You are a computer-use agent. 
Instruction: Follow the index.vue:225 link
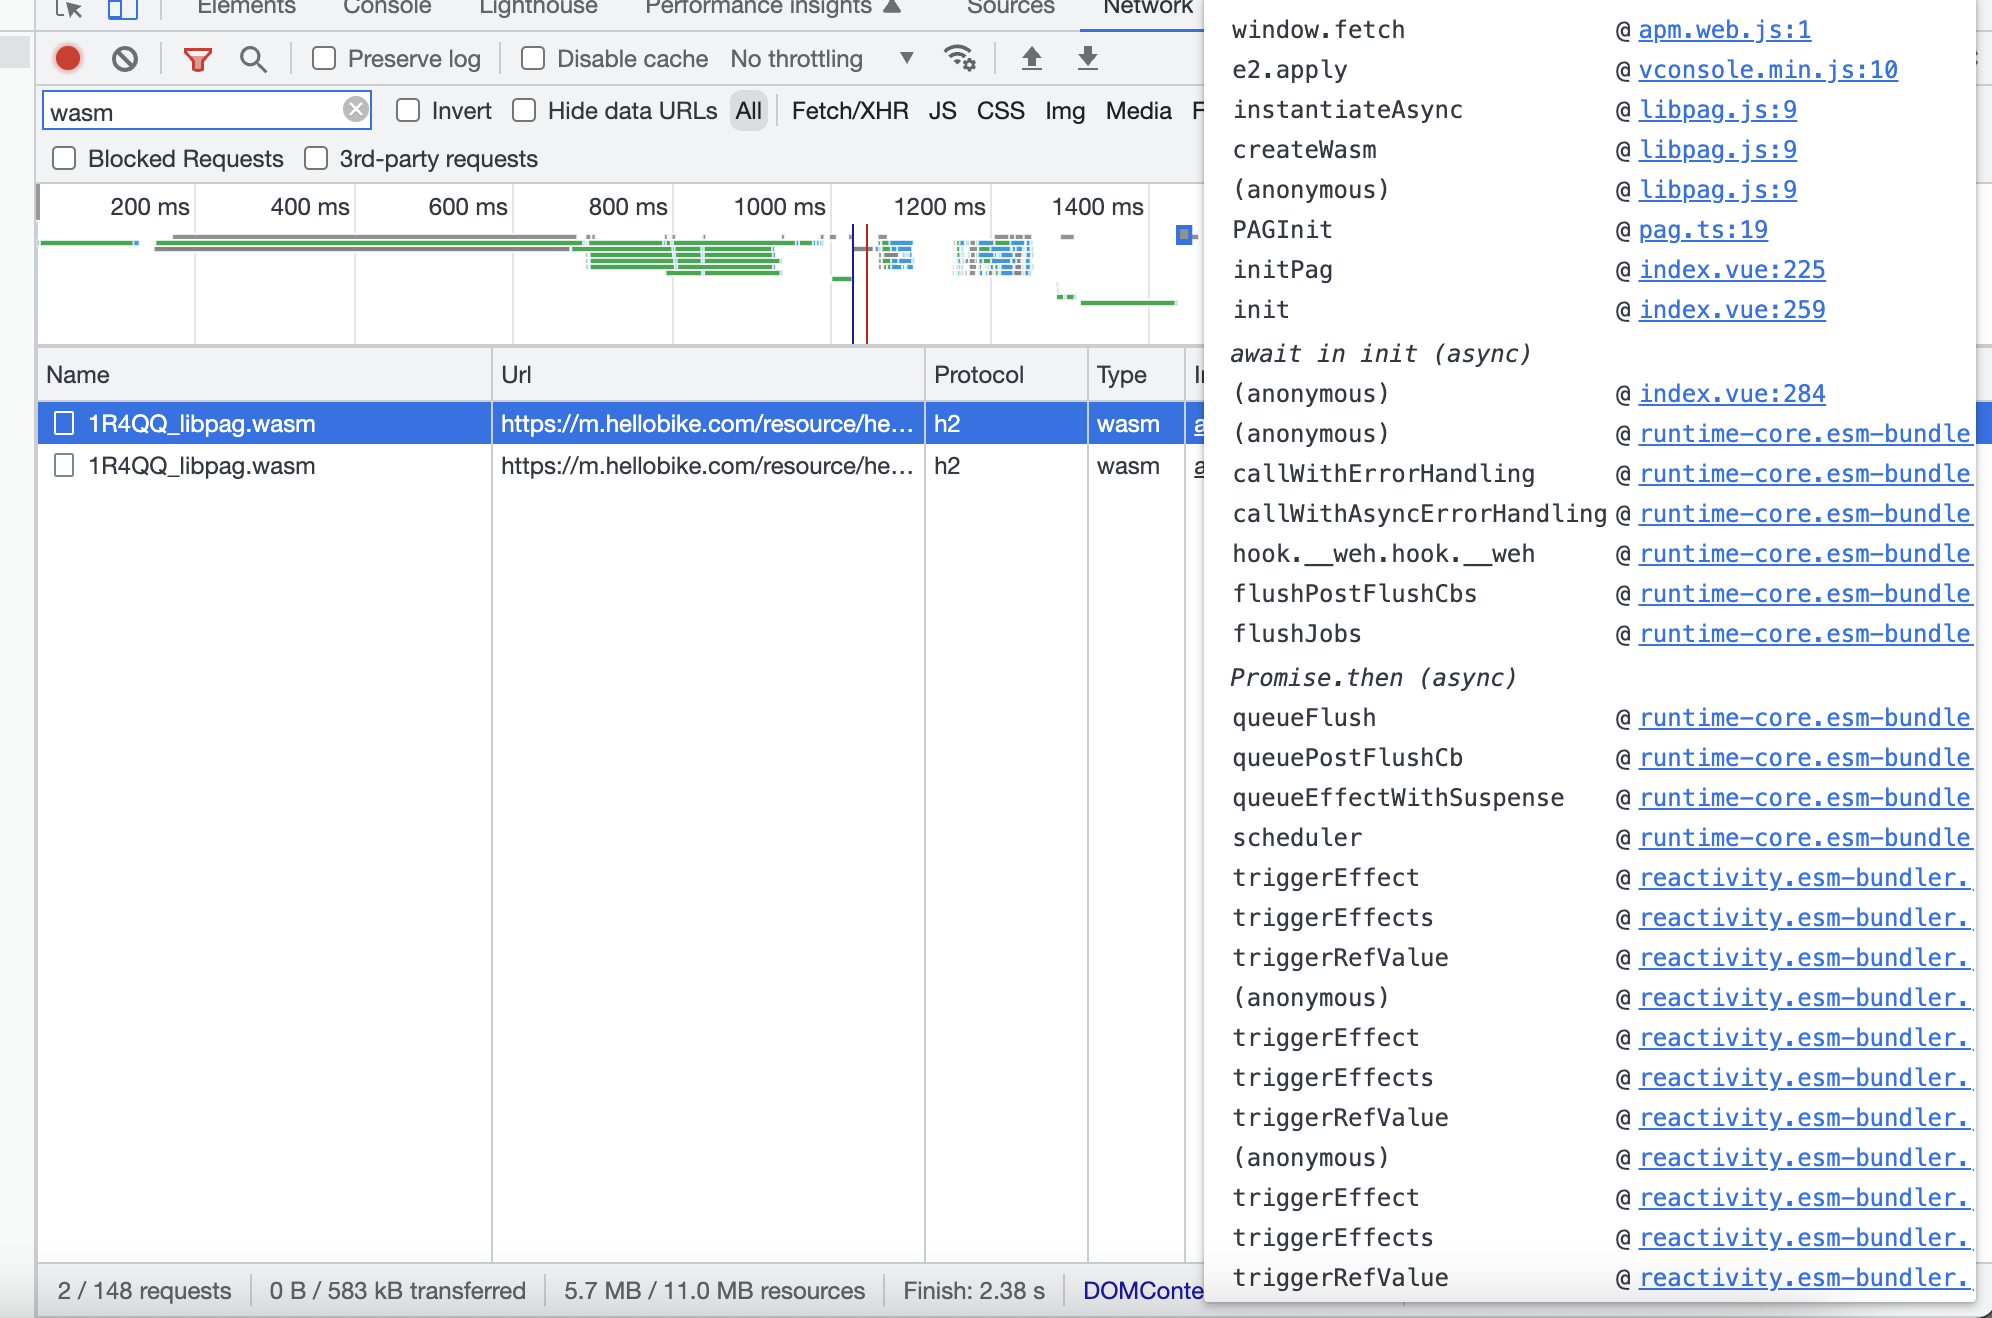(x=1732, y=269)
